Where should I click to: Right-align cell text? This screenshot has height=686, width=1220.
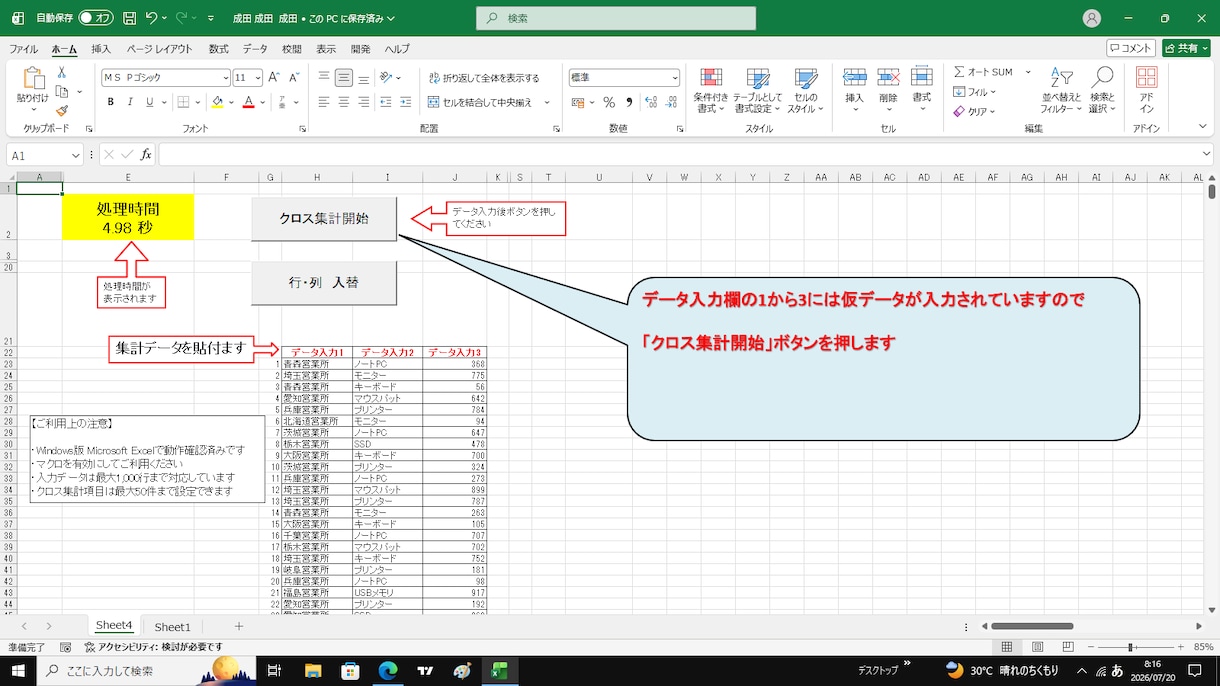[x=364, y=102]
